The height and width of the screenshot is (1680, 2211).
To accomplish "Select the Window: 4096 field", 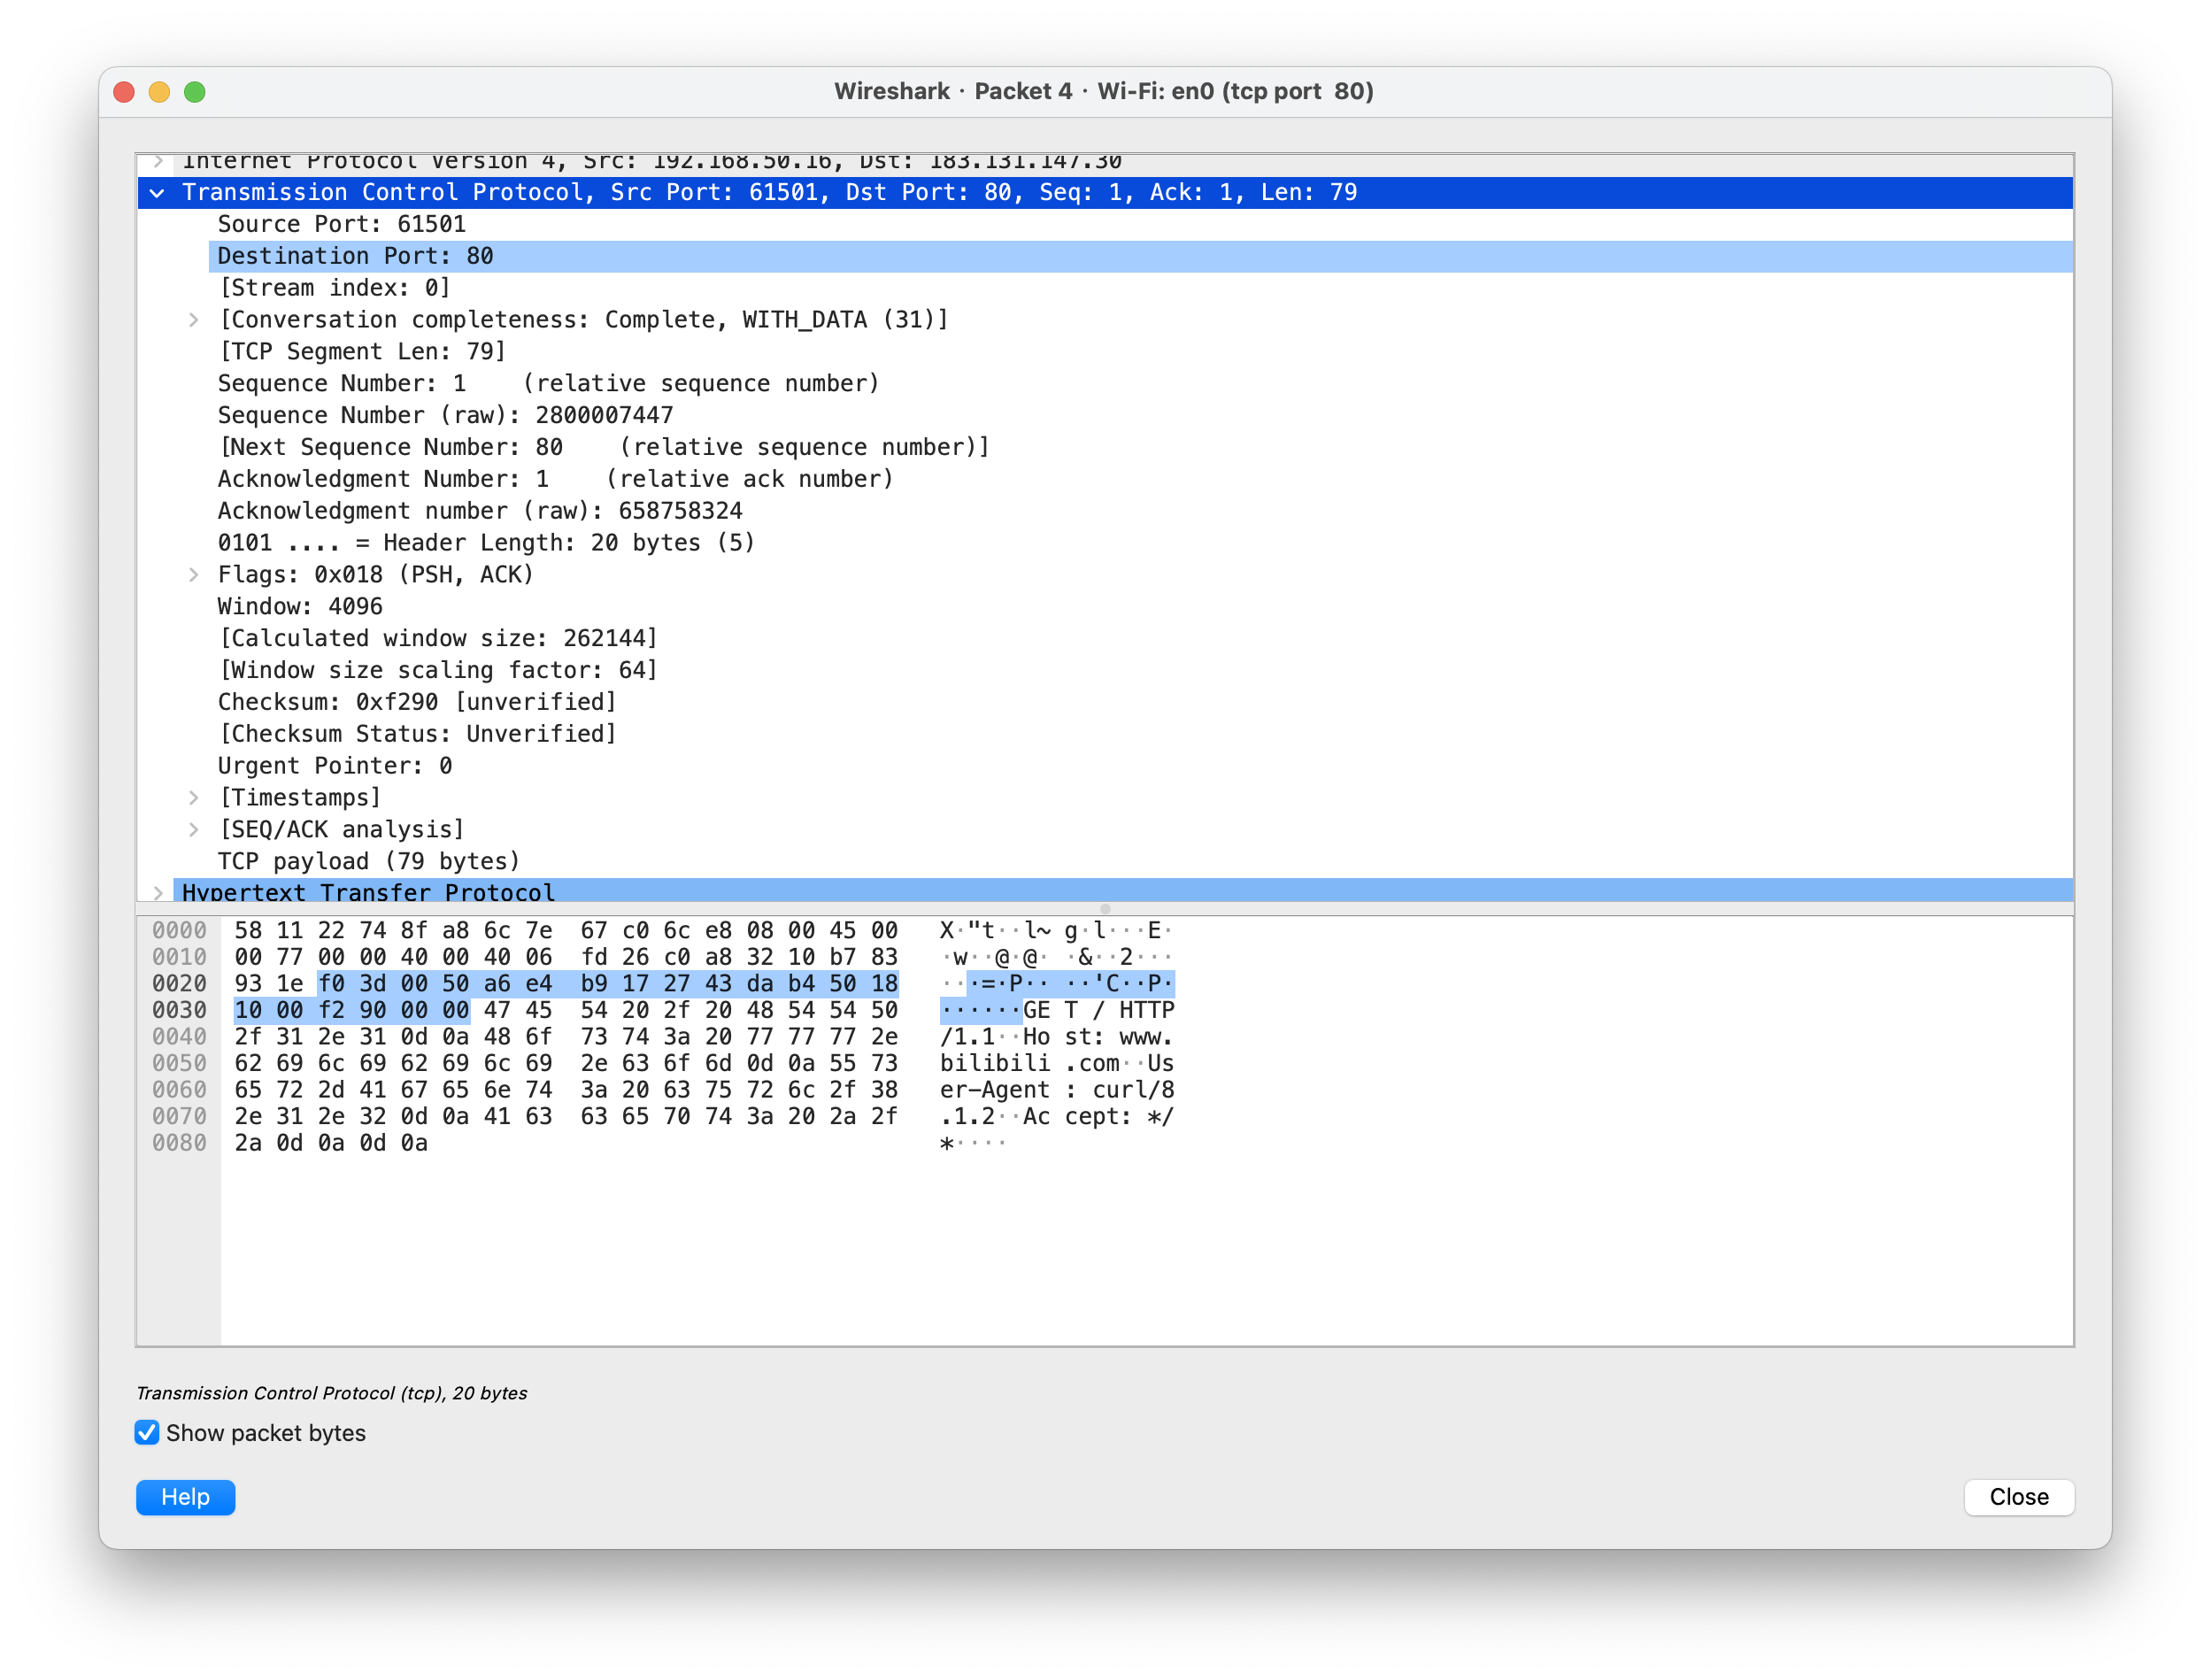I will click(x=300, y=607).
